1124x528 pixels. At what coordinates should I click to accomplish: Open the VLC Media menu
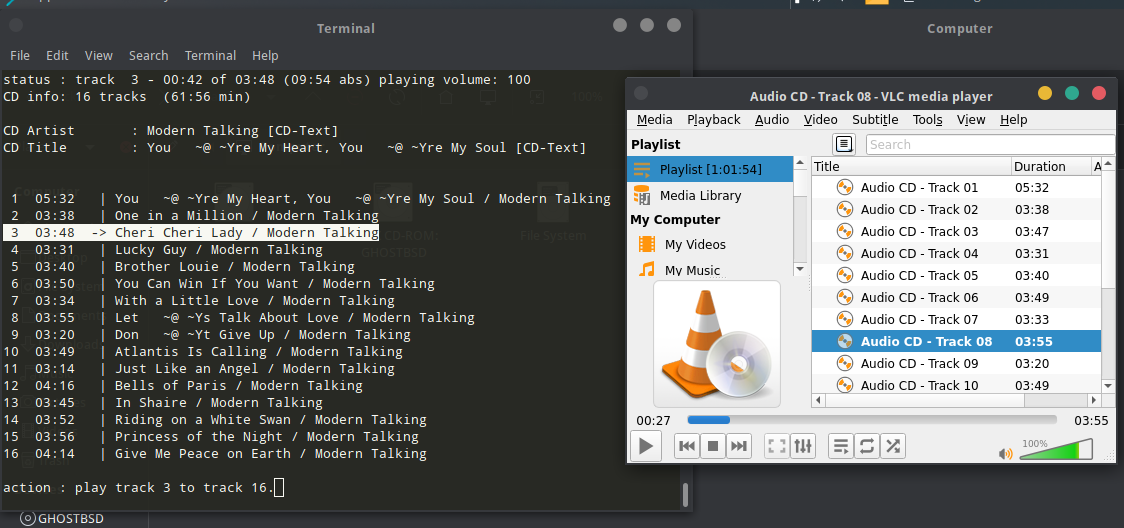click(x=654, y=120)
